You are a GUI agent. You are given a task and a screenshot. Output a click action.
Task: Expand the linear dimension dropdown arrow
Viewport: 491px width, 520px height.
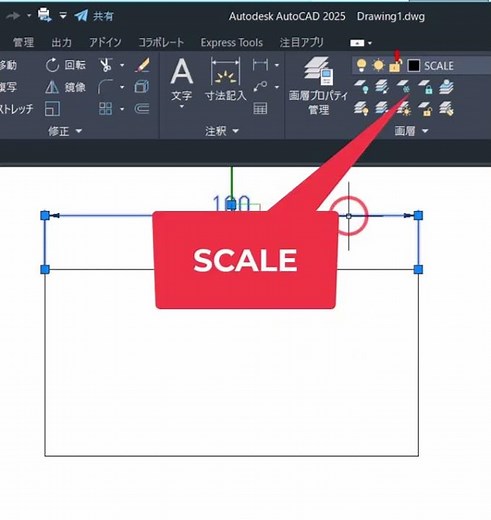[x=277, y=65]
